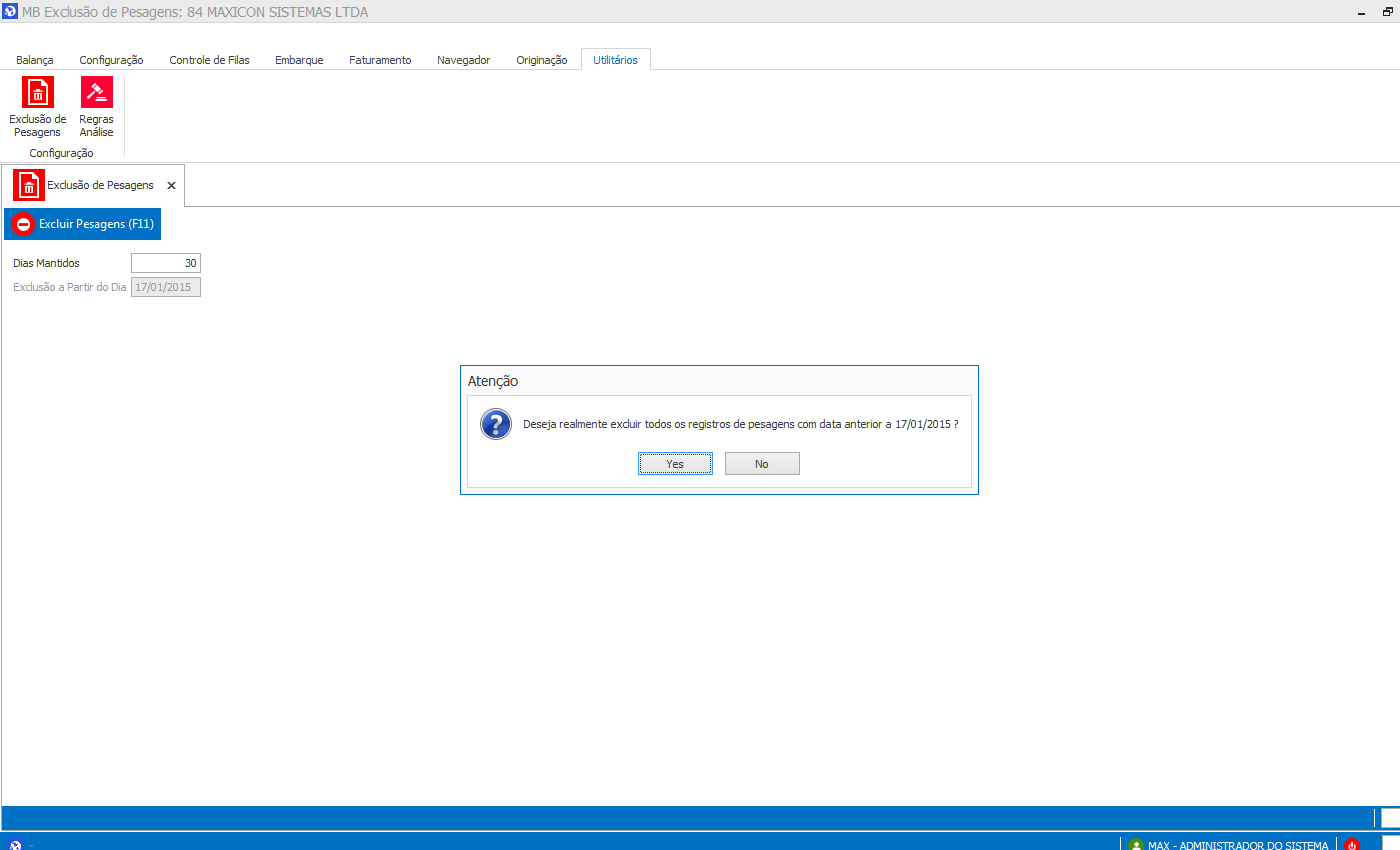Screen dimensions: 1400x850
Task: Click 'MAX - ADMINISTRADOR DO SISTEMA' status text
Action: click(x=1238, y=845)
